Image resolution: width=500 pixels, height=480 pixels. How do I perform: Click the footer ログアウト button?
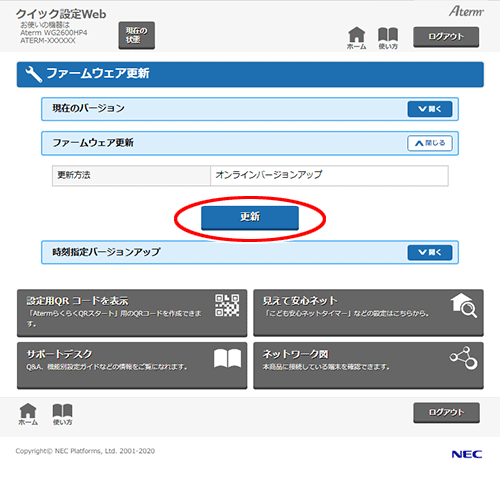(x=446, y=413)
